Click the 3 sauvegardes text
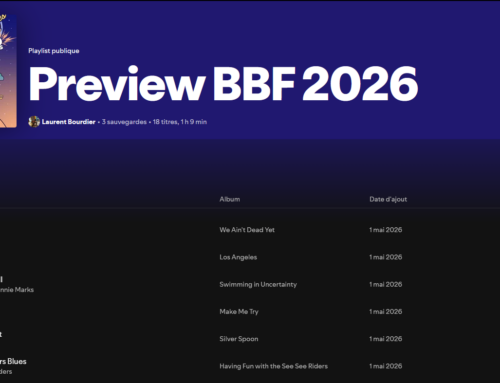 point(124,122)
